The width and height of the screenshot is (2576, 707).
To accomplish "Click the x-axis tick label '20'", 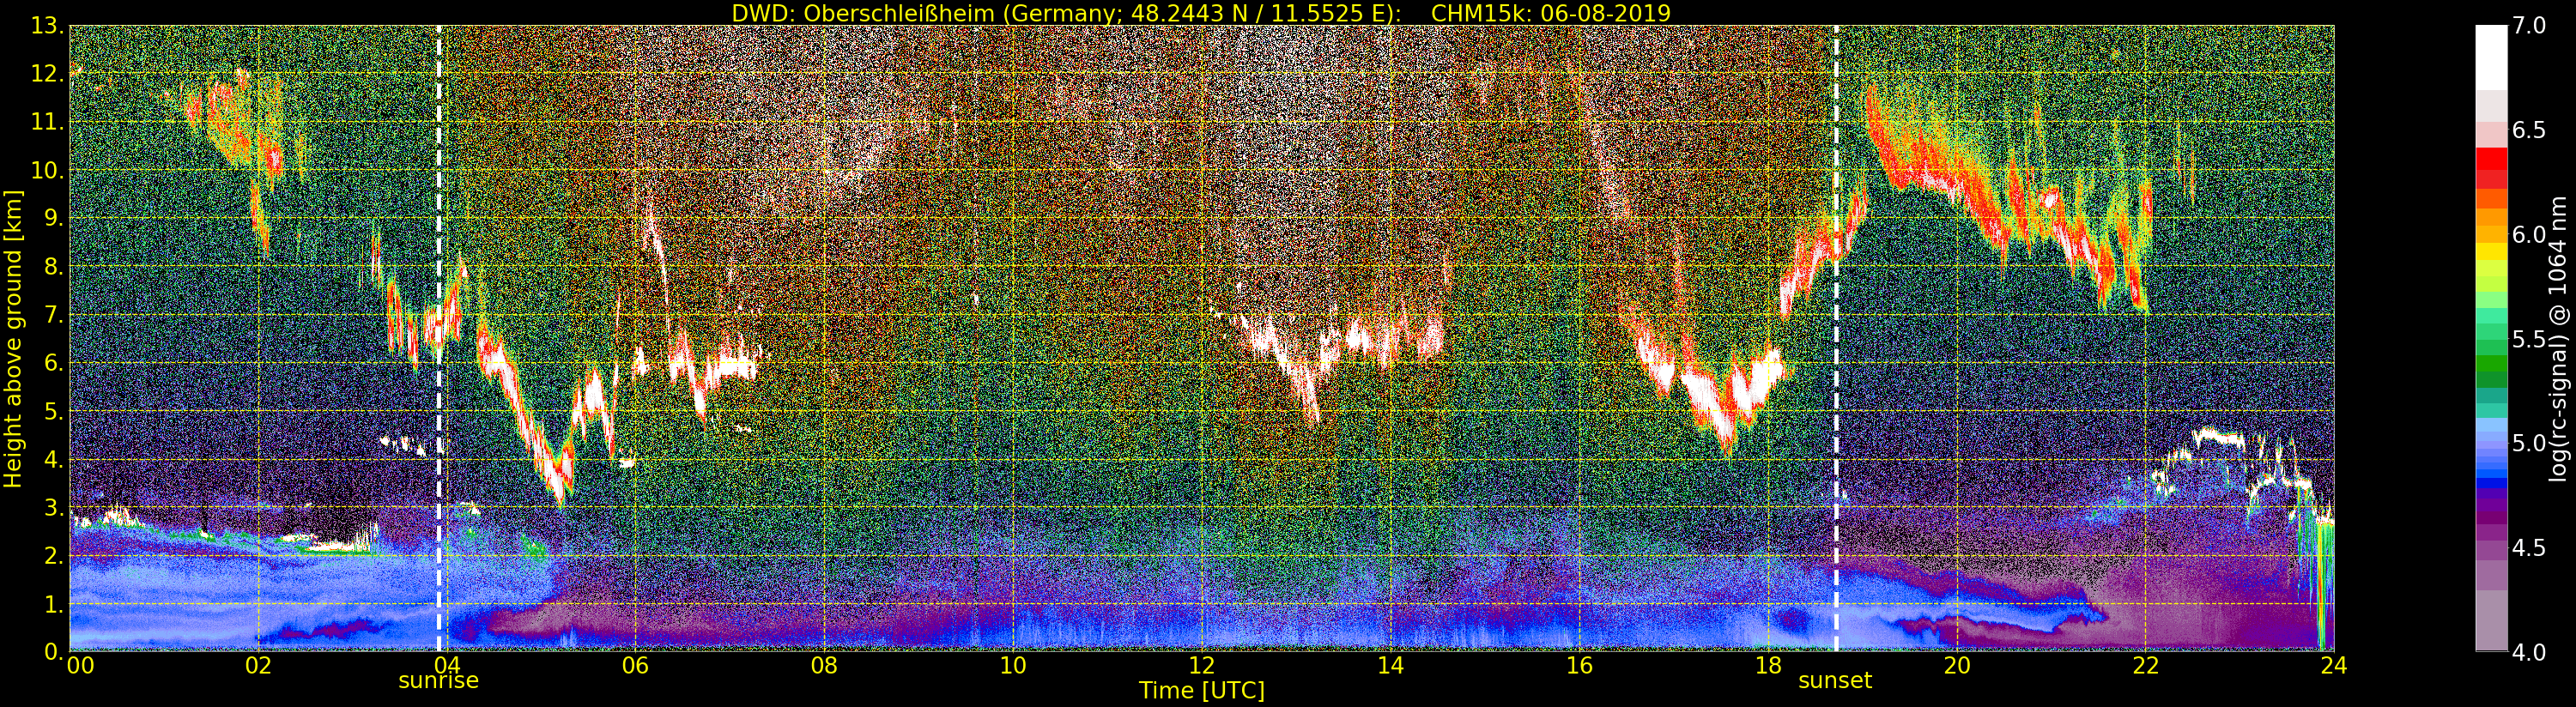I will pyautogui.click(x=1957, y=666).
